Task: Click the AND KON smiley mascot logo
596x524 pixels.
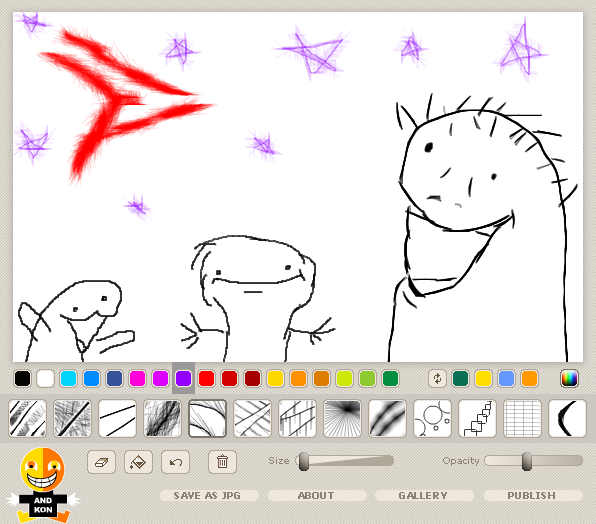Action: [43, 485]
